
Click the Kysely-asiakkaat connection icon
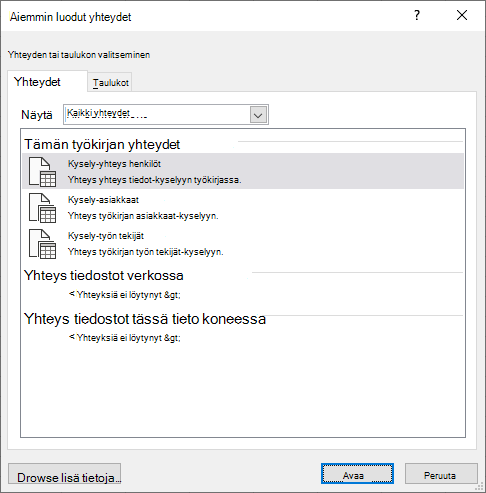pyautogui.click(x=42, y=208)
